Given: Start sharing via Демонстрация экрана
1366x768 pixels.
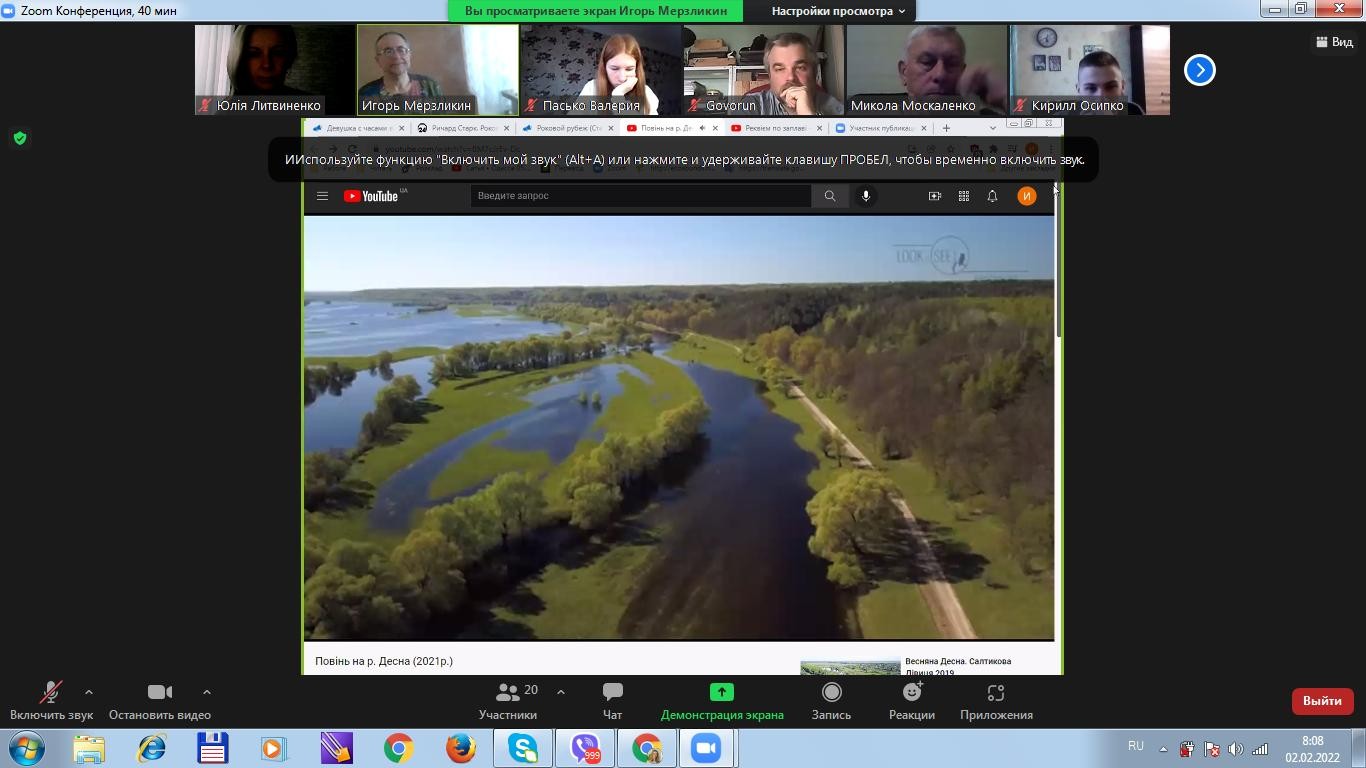Looking at the screenshot, I should point(722,700).
